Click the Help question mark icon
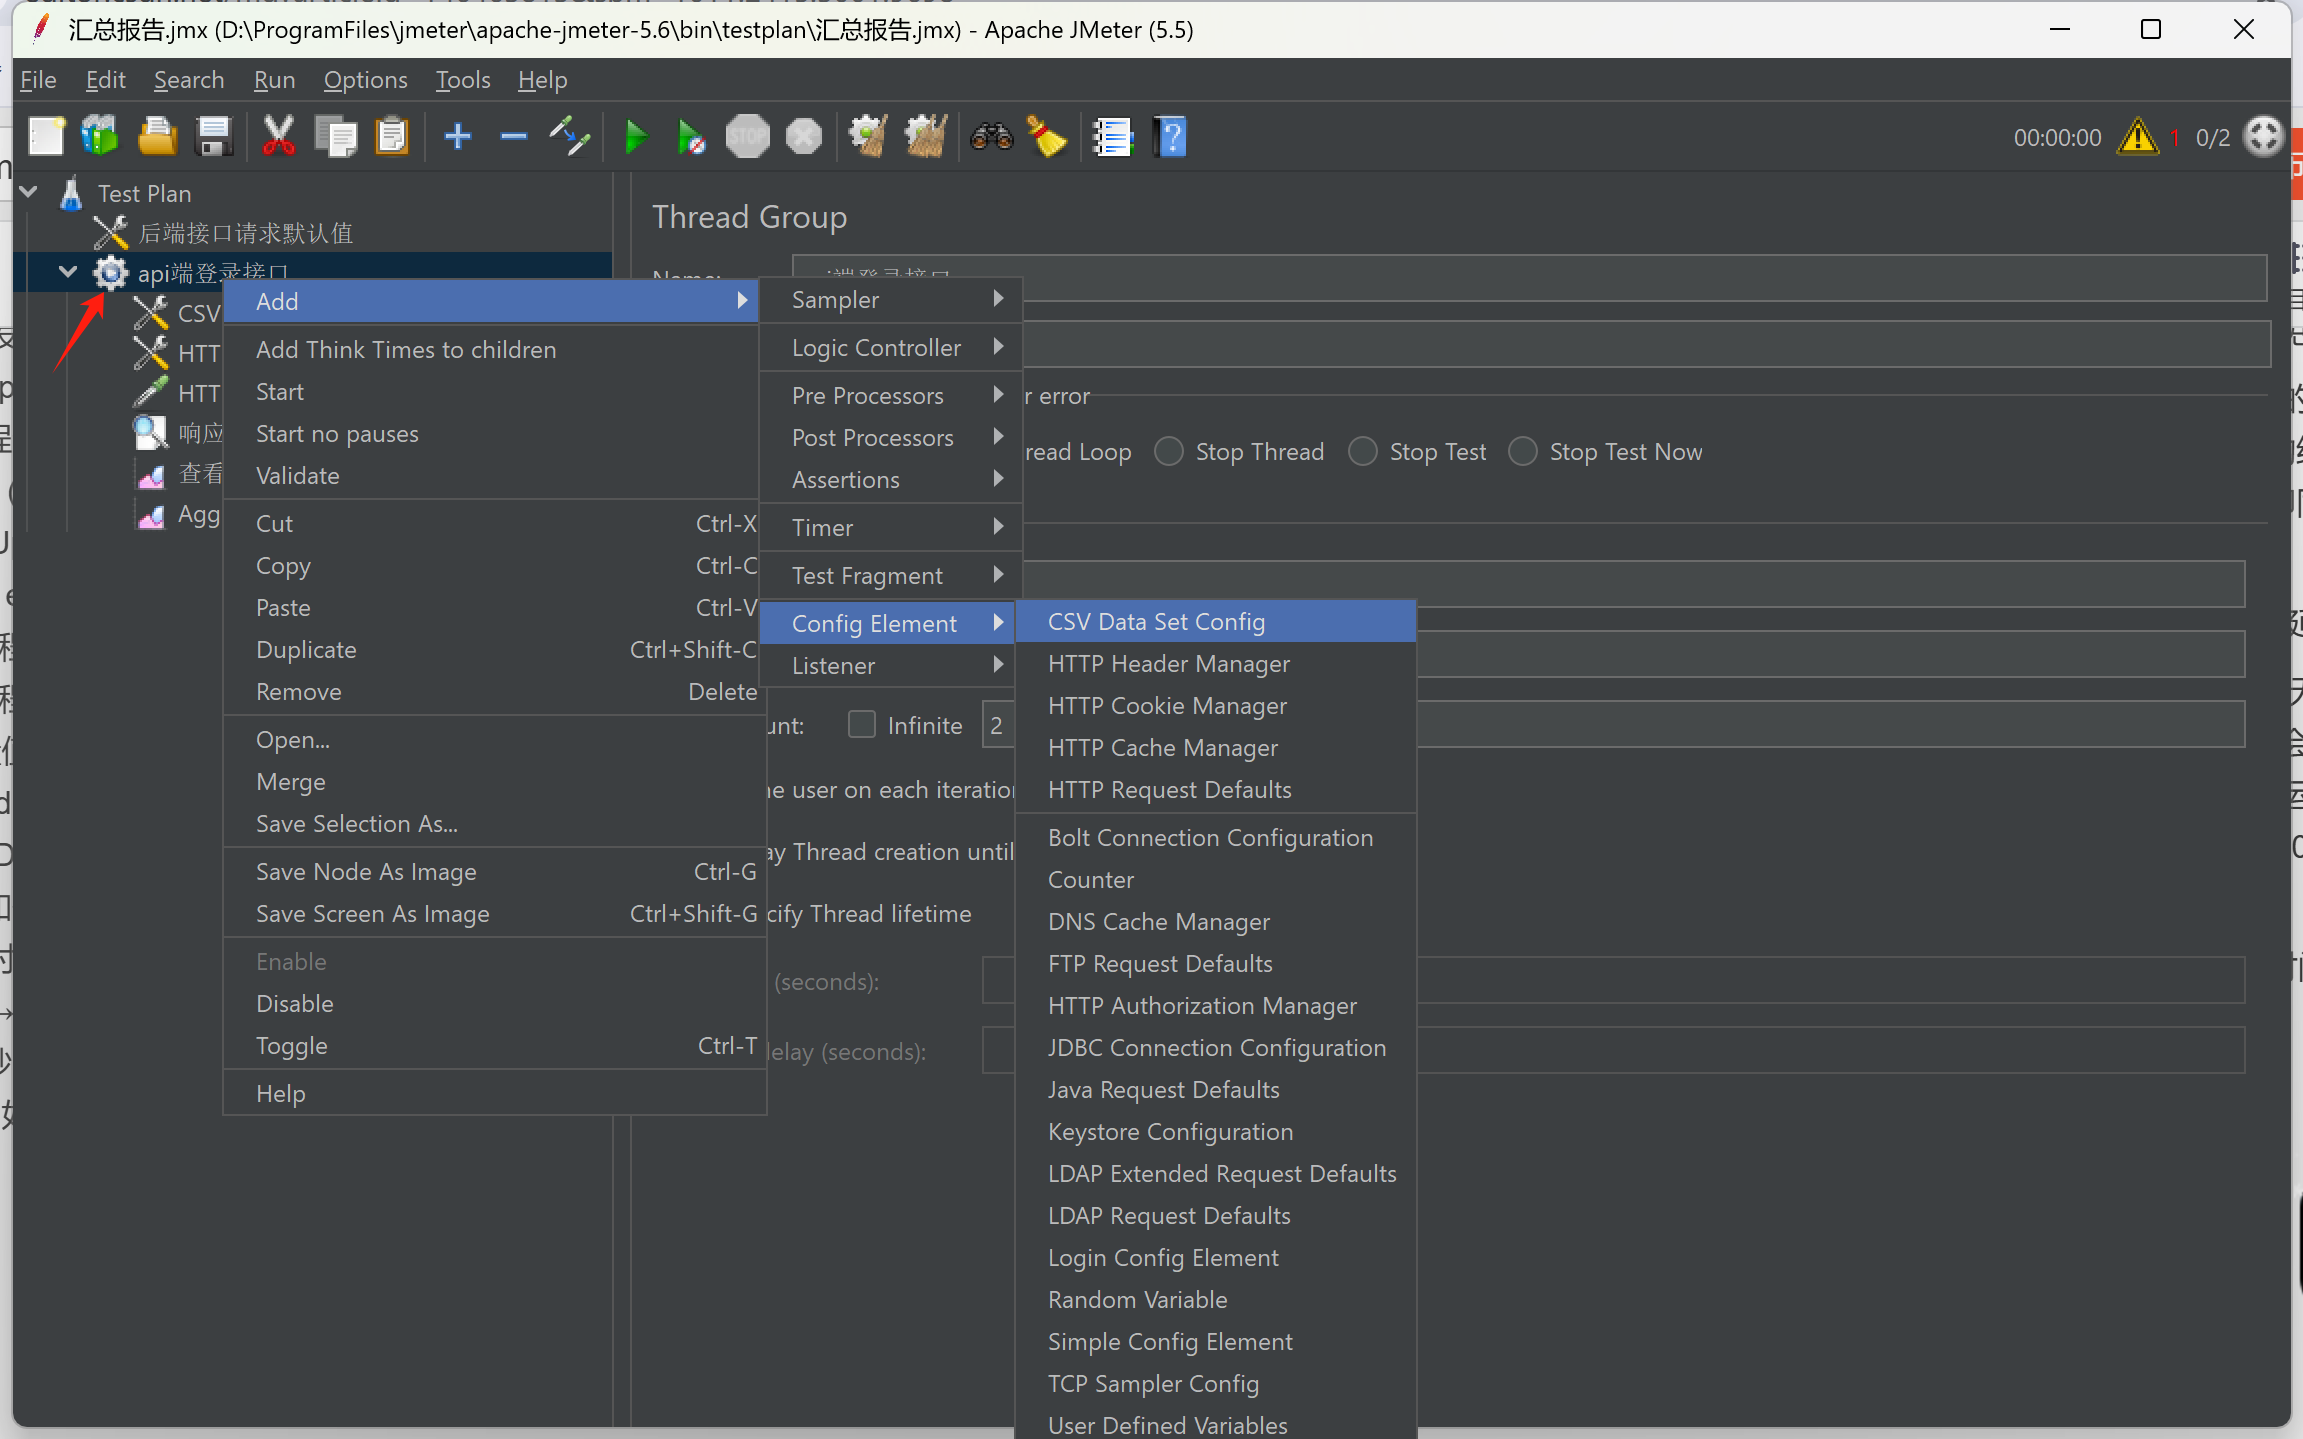The image size is (2303, 1439). click(1170, 137)
